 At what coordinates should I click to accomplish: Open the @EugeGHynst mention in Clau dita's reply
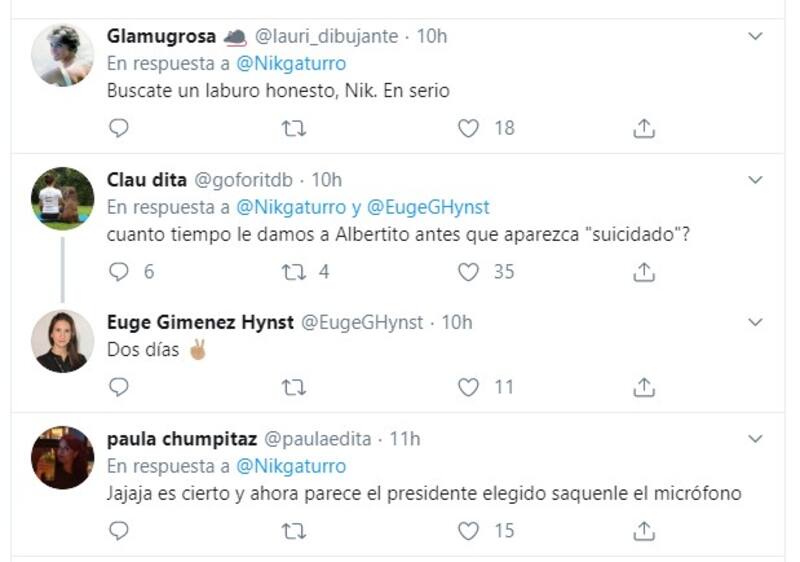tap(429, 208)
